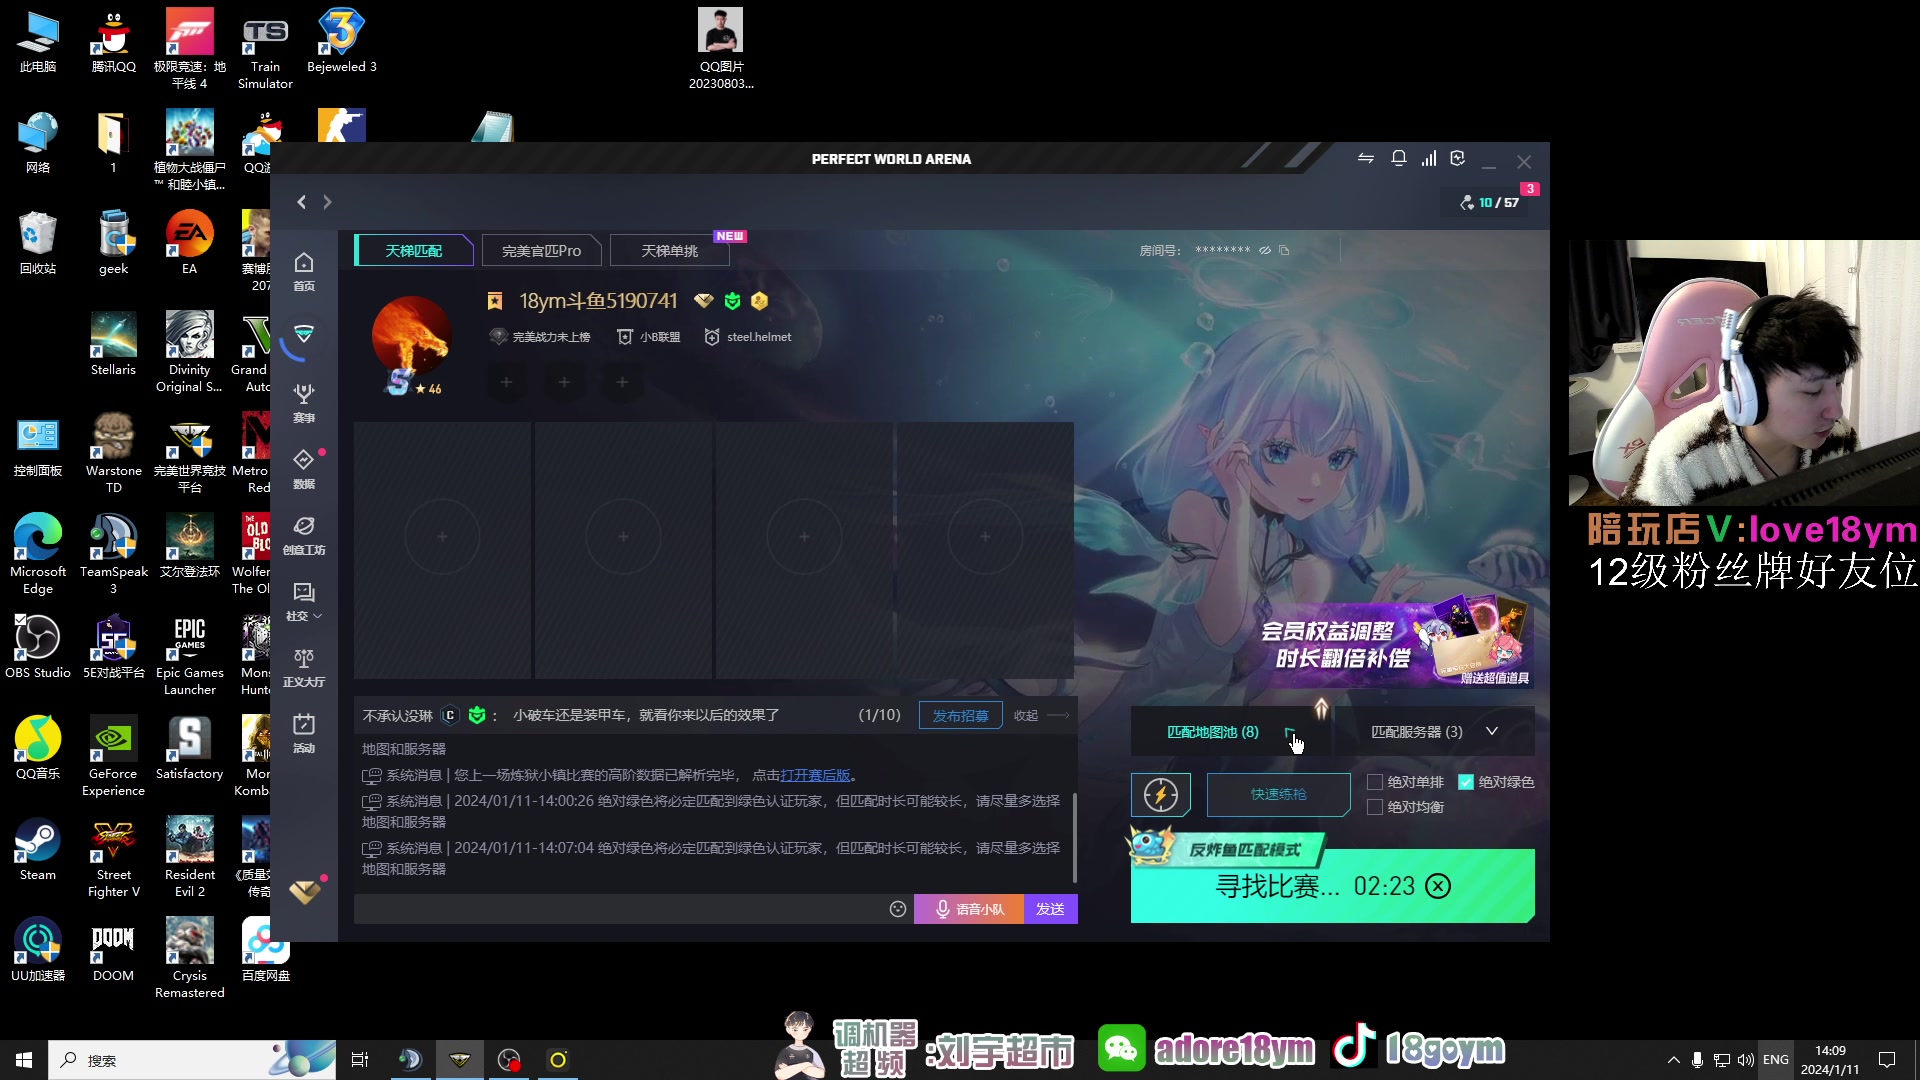Uncheck the 绝对绿色 checkbox
This screenshot has height=1080, width=1920.
(x=1466, y=782)
